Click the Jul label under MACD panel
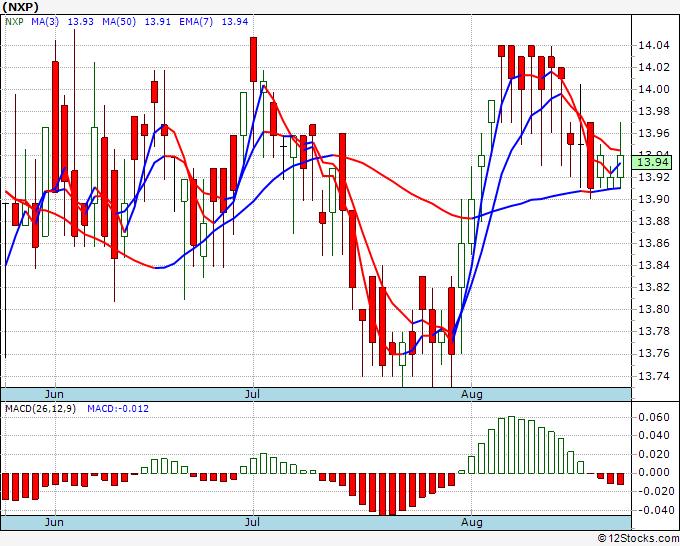 point(252,522)
